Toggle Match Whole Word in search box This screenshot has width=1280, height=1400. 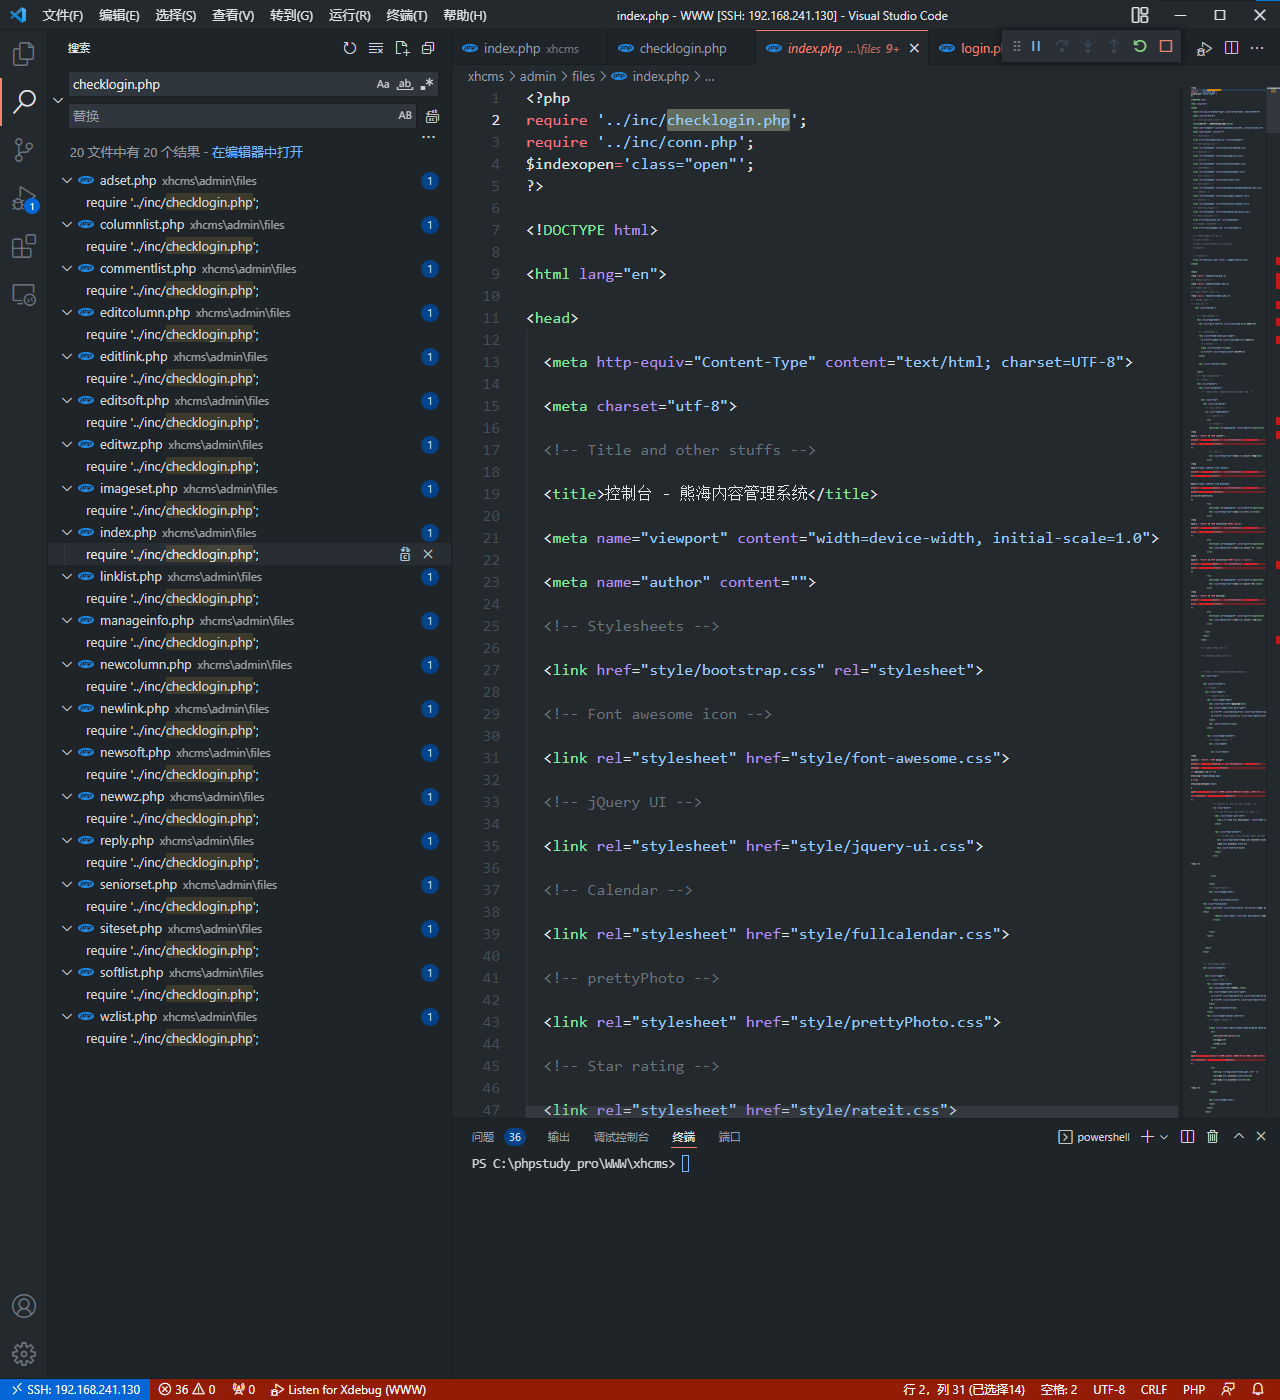(x=405, y=84)
